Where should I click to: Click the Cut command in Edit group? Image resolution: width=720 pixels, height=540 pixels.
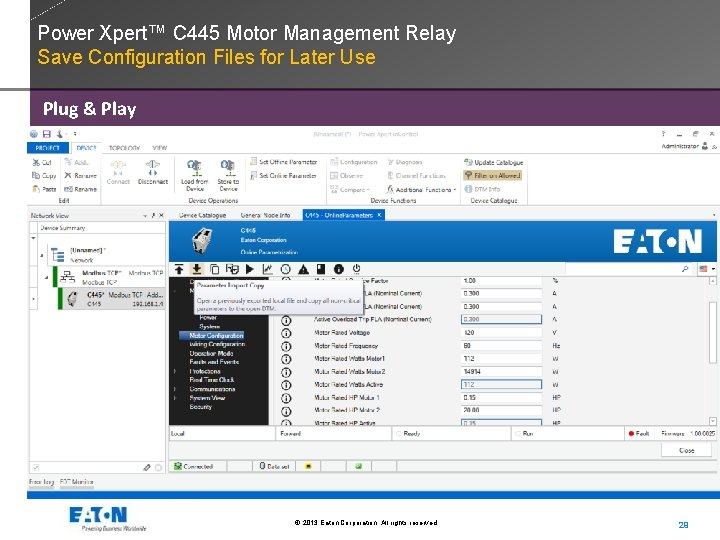[42, 163]
